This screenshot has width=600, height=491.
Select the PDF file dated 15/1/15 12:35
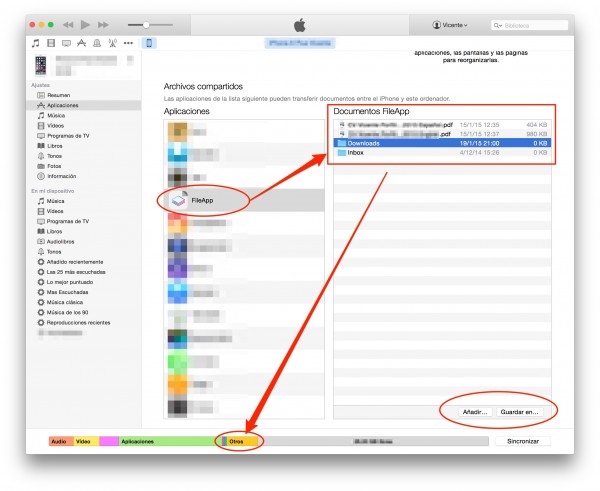click(442, 125)
